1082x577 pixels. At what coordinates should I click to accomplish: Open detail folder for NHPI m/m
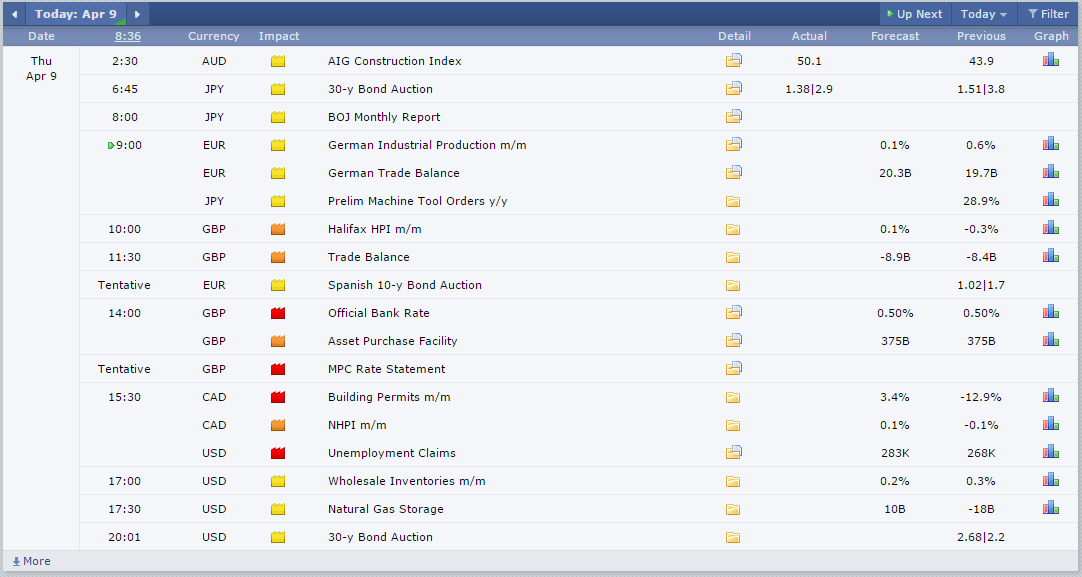(x=733, y=426)
